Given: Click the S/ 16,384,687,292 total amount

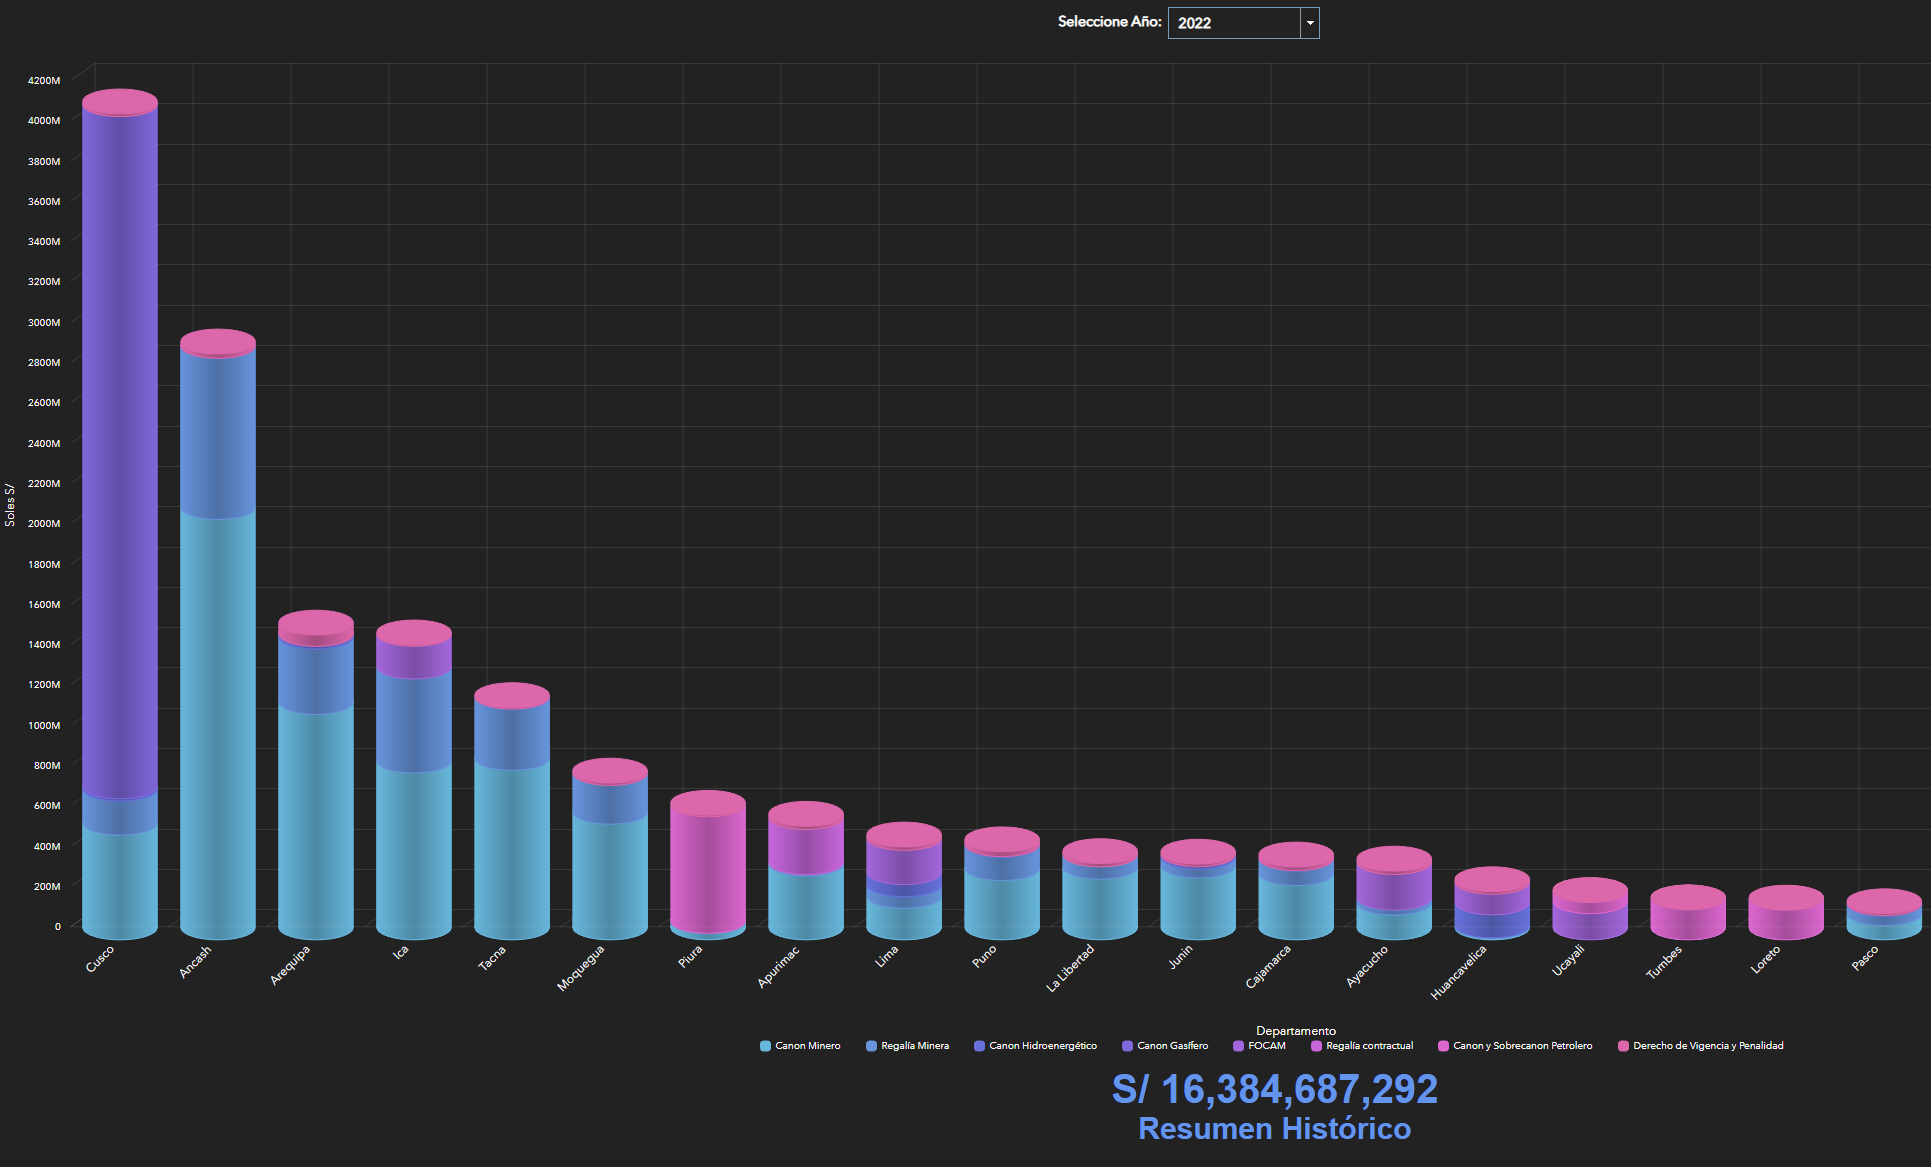Looking at the screenshot, I should tap(1275, 1089).
